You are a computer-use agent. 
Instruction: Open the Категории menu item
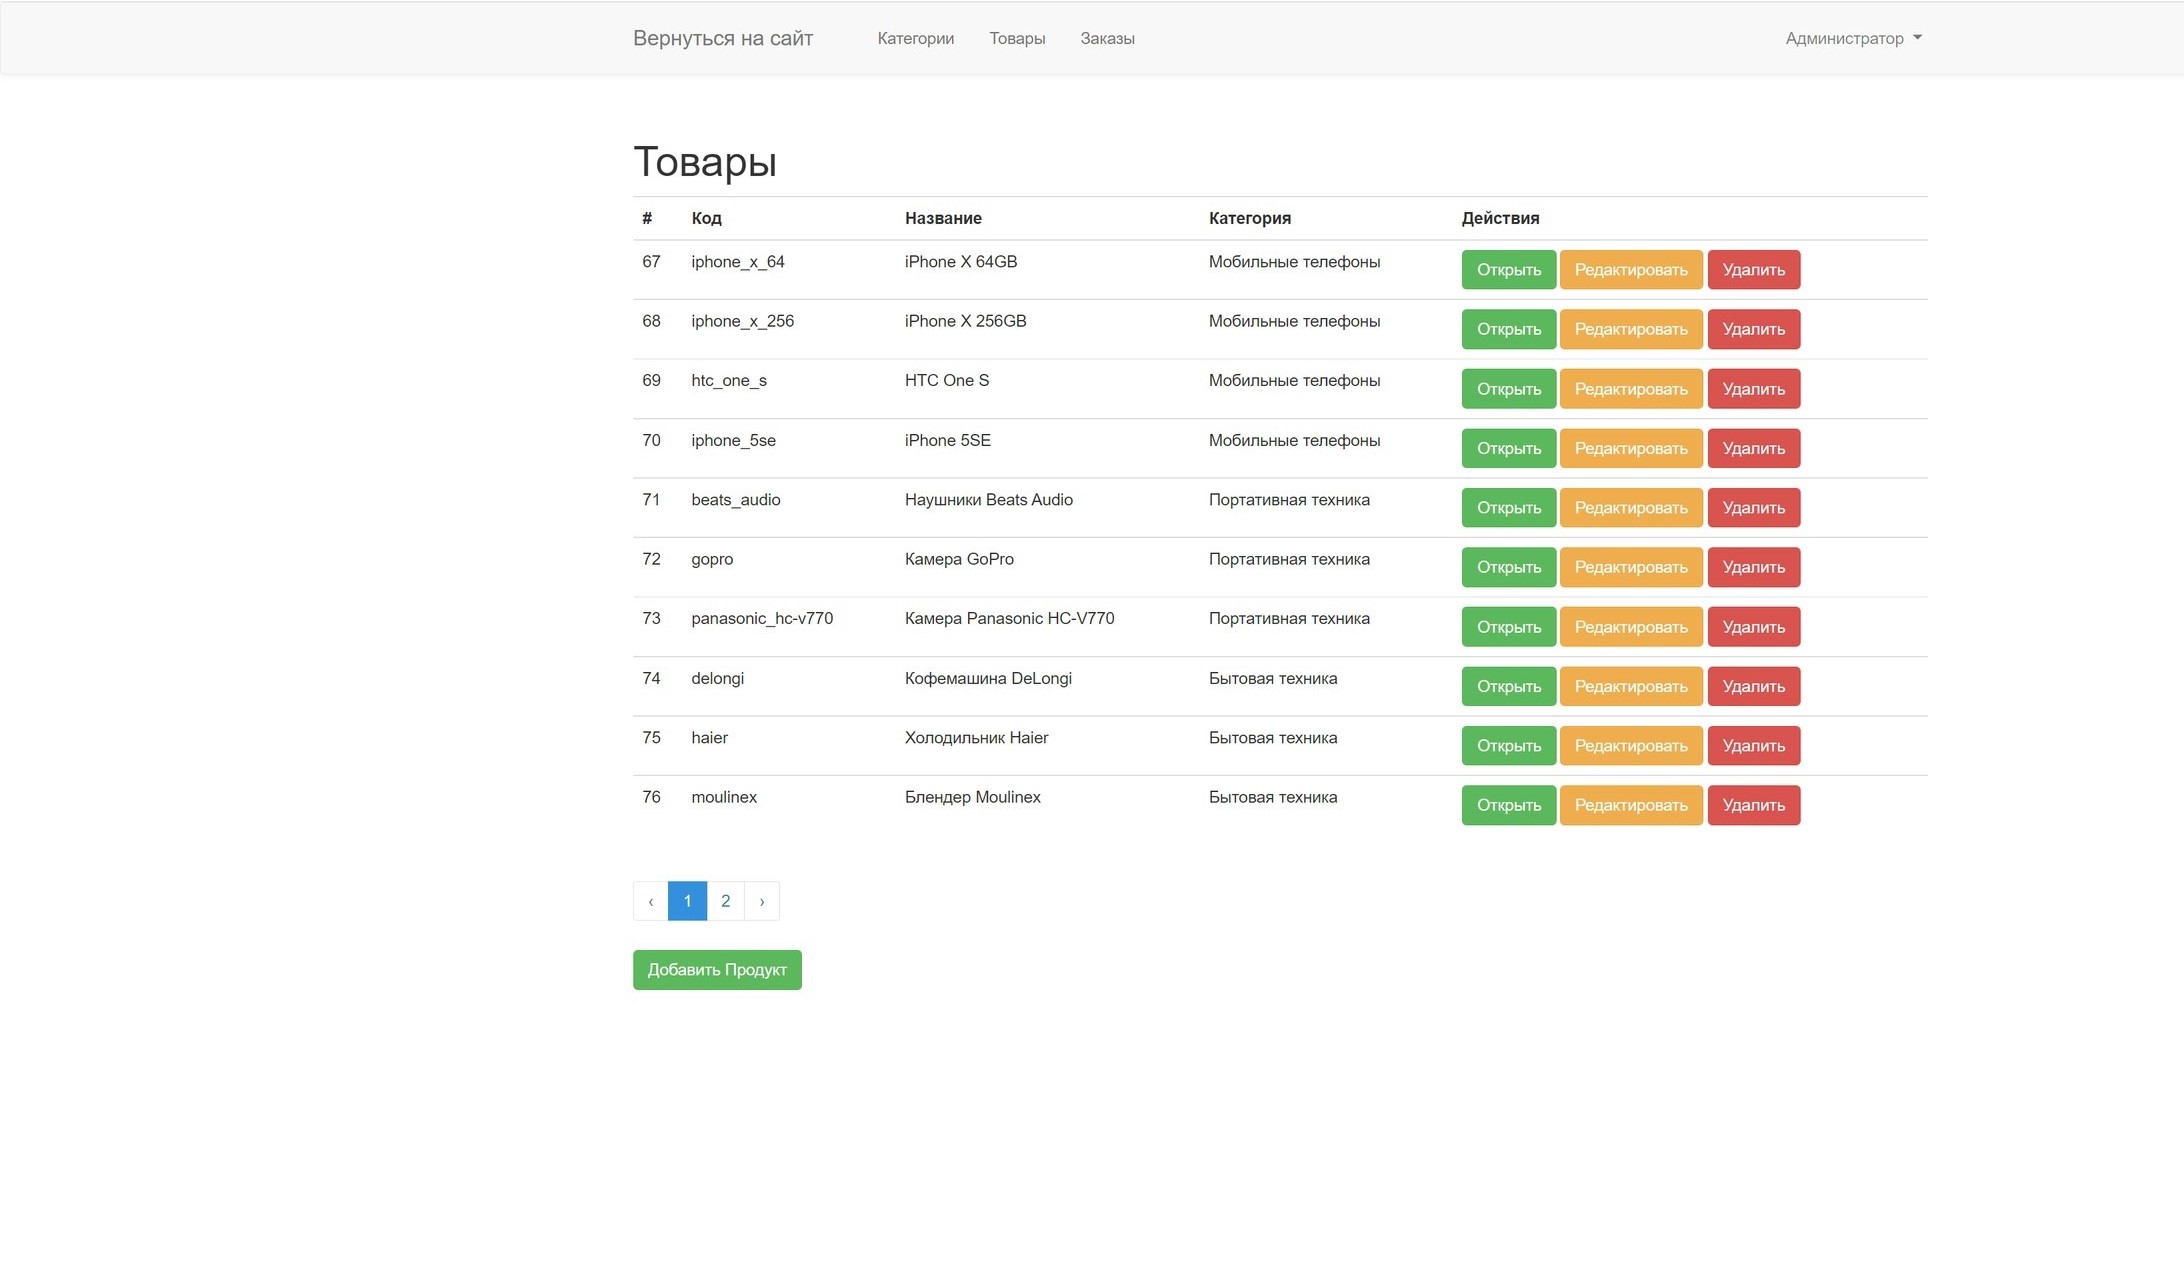(915, 38)
